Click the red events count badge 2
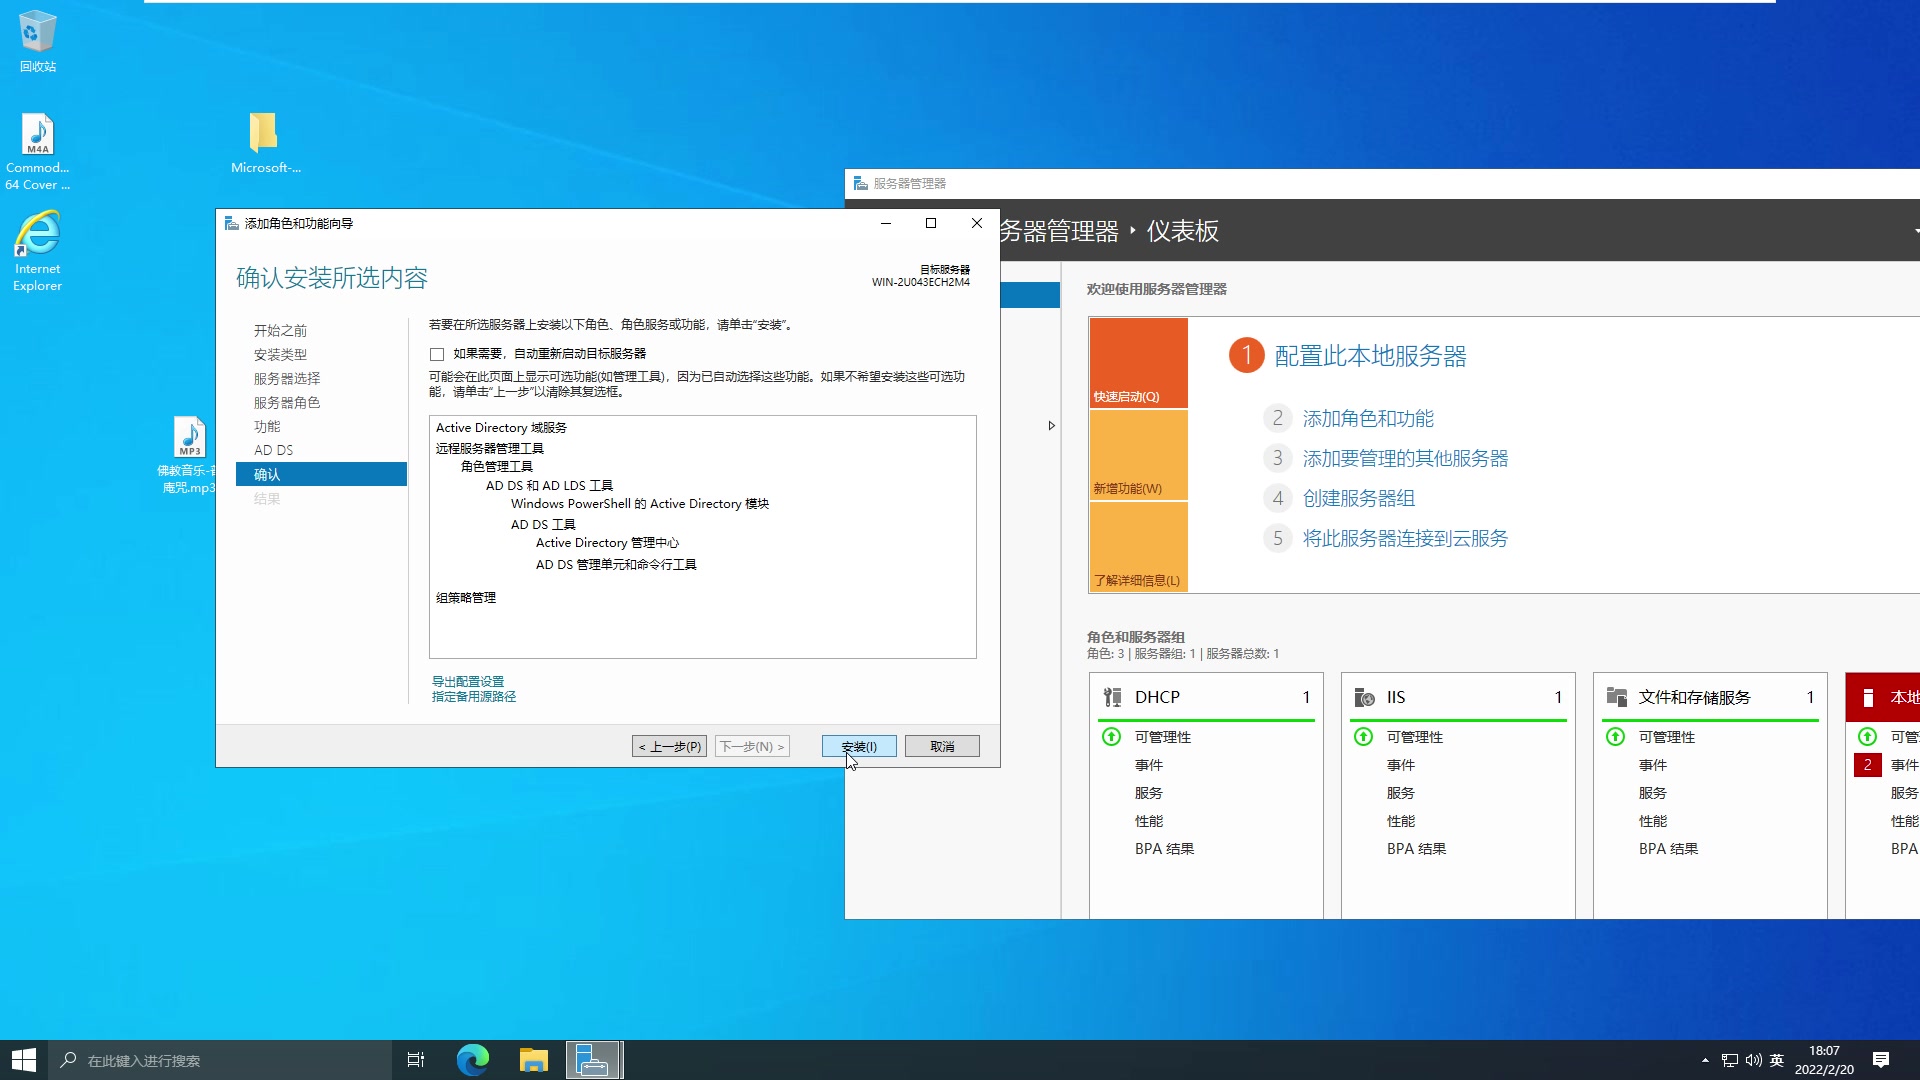The width and height of the screenshot is (1920, 1080). [1867, 765]
